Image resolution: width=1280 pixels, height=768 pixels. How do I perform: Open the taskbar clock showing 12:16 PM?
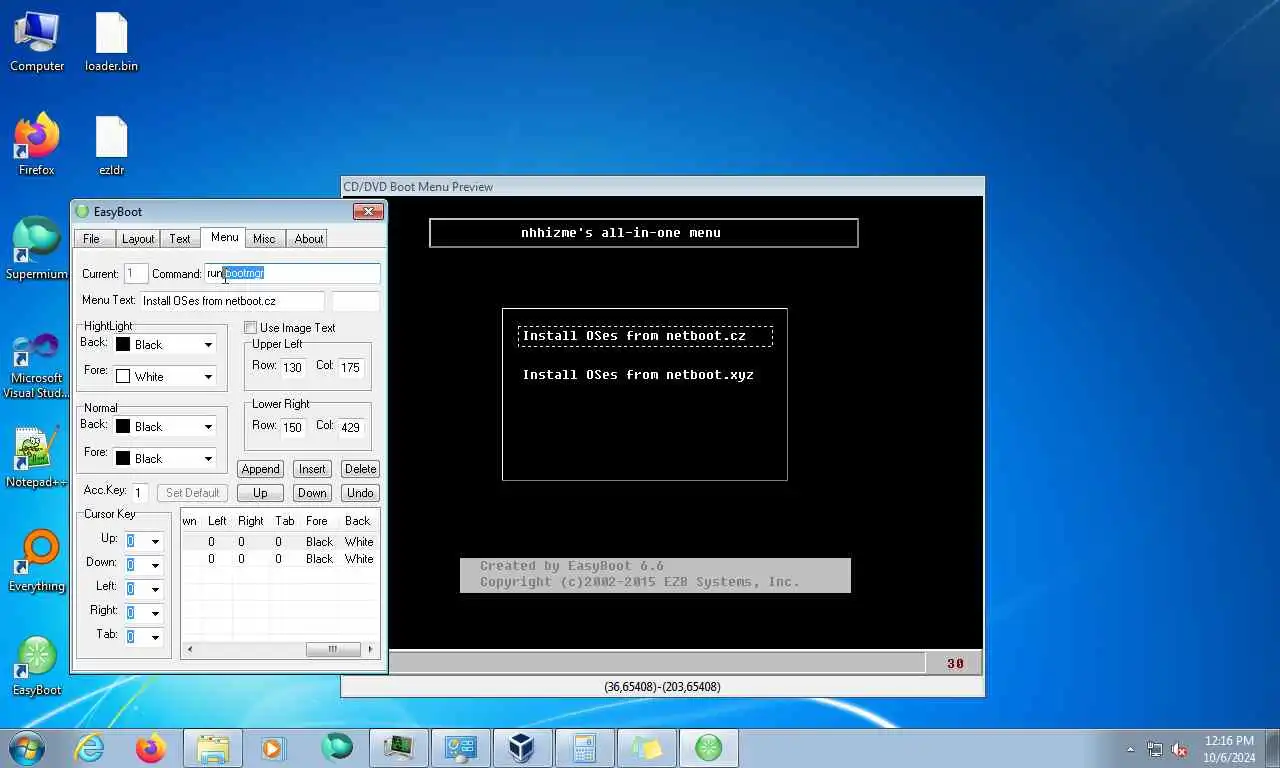pos(1229,749)
